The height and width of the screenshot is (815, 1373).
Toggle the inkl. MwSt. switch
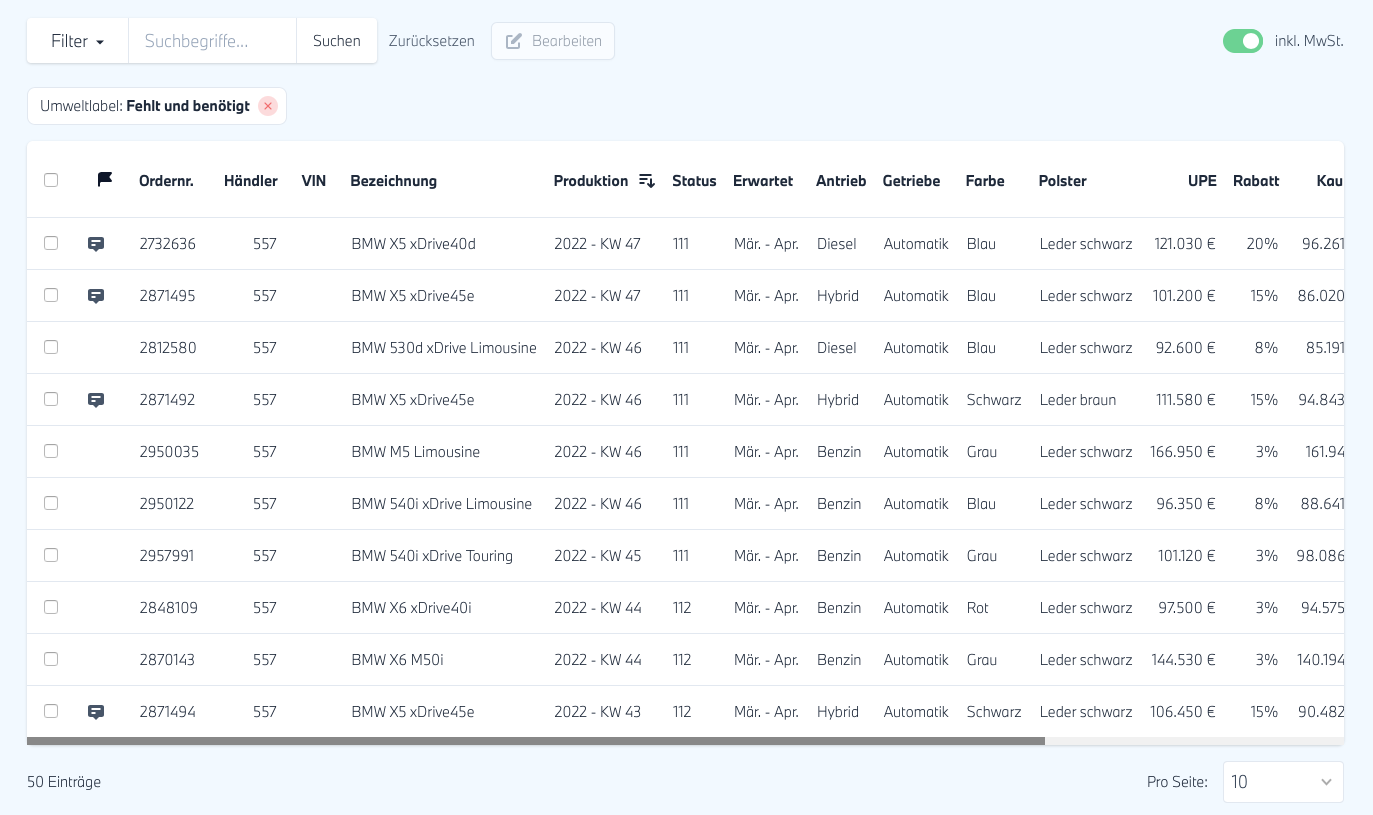pos(1242,41)
